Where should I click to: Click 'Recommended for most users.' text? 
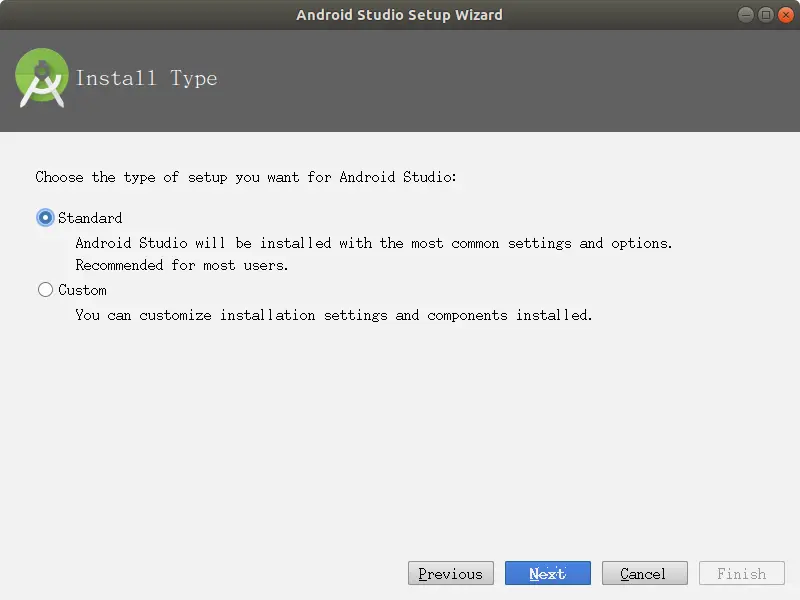(182, 265)
